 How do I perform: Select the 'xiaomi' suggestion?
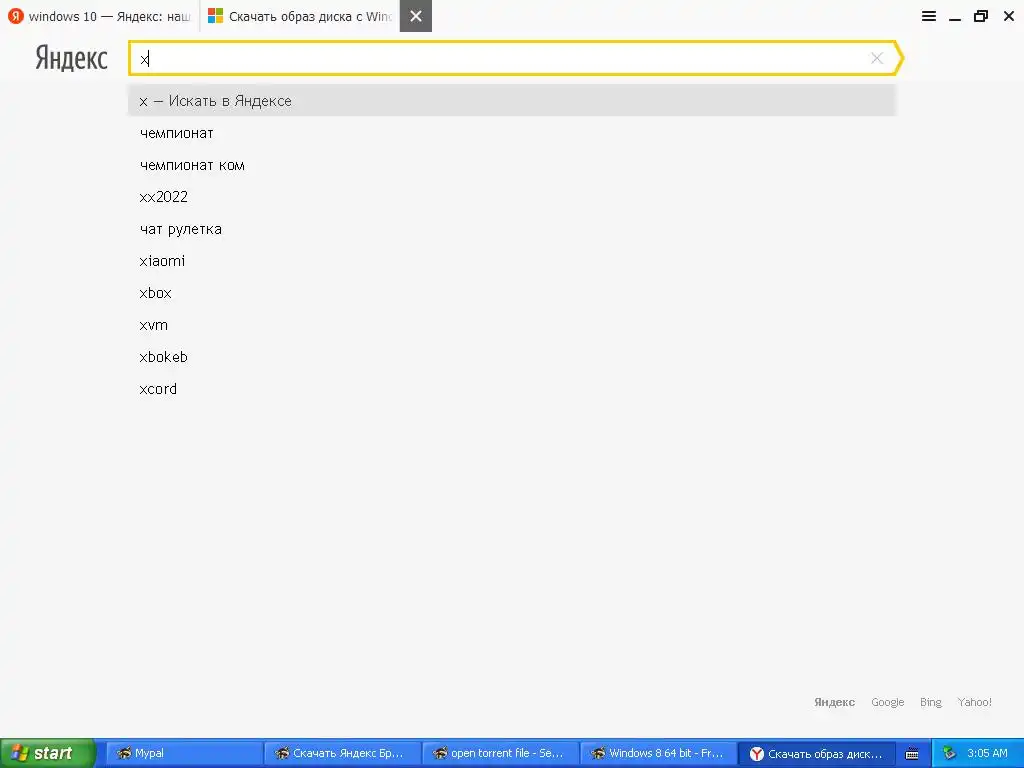click(x=512, y=261)
